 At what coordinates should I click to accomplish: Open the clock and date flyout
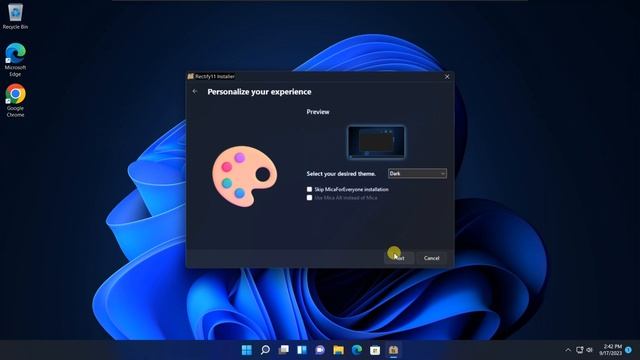pos(611,350)
